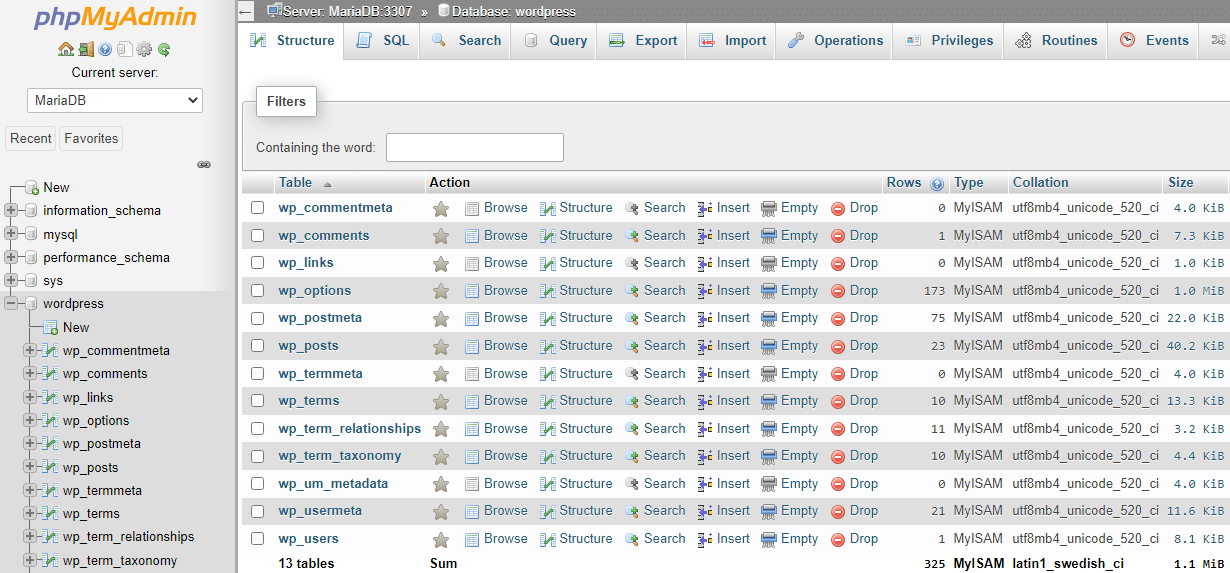Click the Rows help question-mark icon
This screenshot has width=1230, height=573.
tap(937, 184)
